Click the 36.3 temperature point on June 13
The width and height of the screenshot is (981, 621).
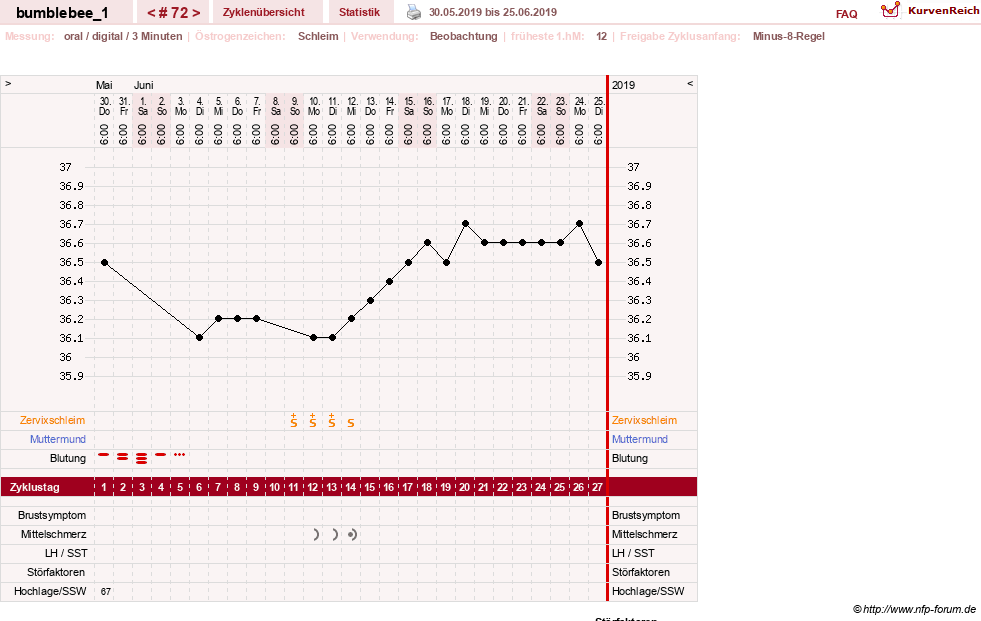point(370,301)
